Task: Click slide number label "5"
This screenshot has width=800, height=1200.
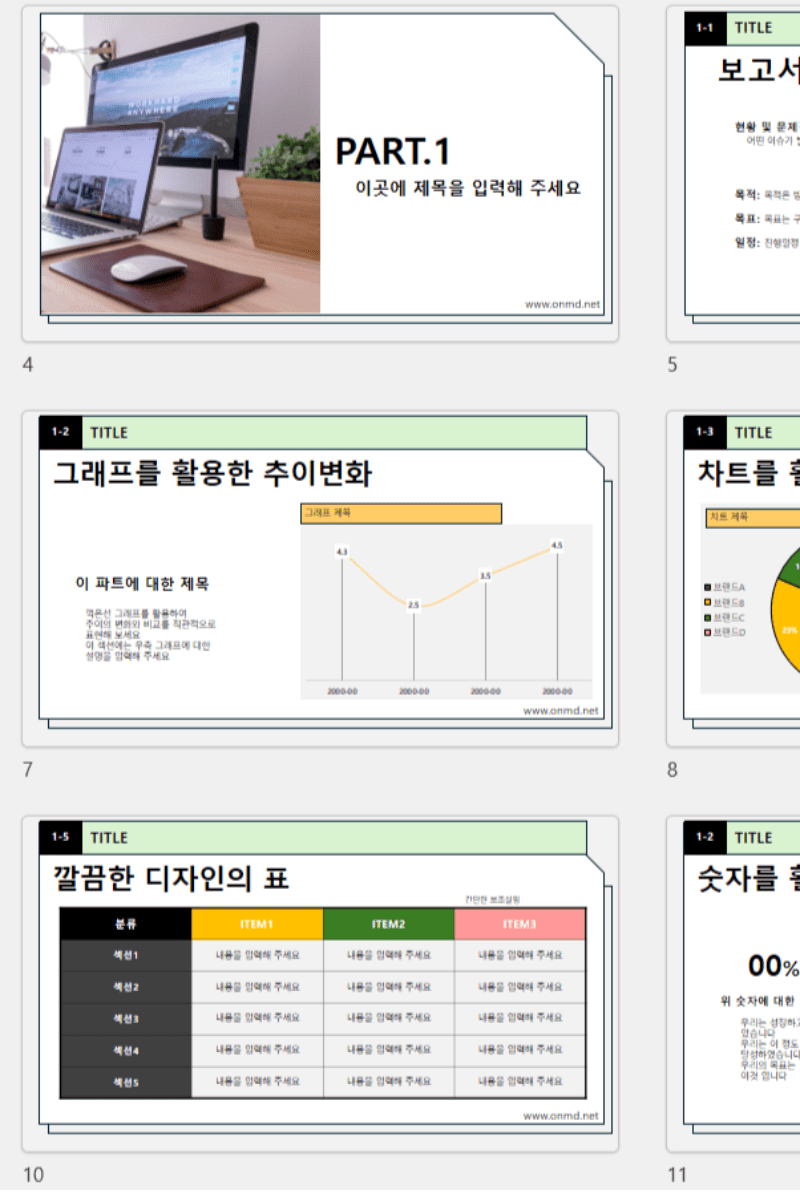Action: coord(673,365)
